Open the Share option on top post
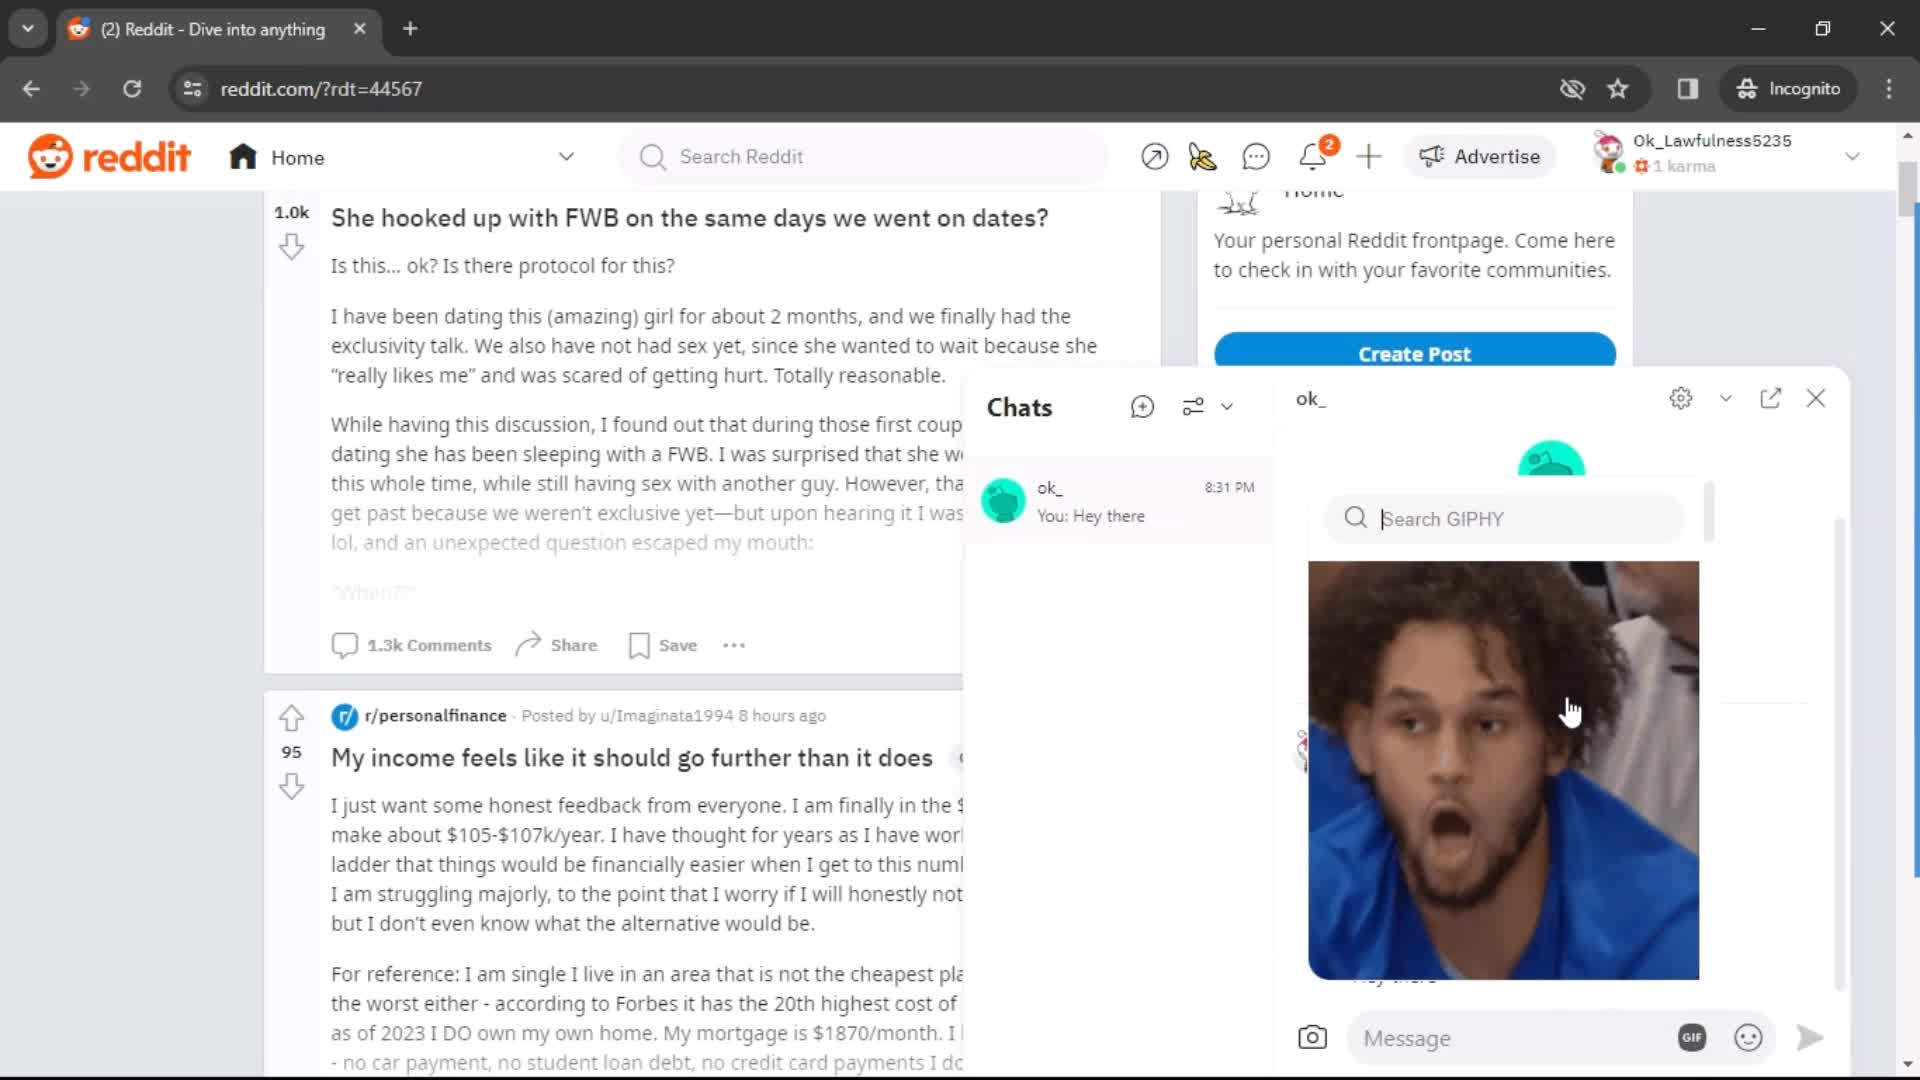 click(x=555, y=645)
